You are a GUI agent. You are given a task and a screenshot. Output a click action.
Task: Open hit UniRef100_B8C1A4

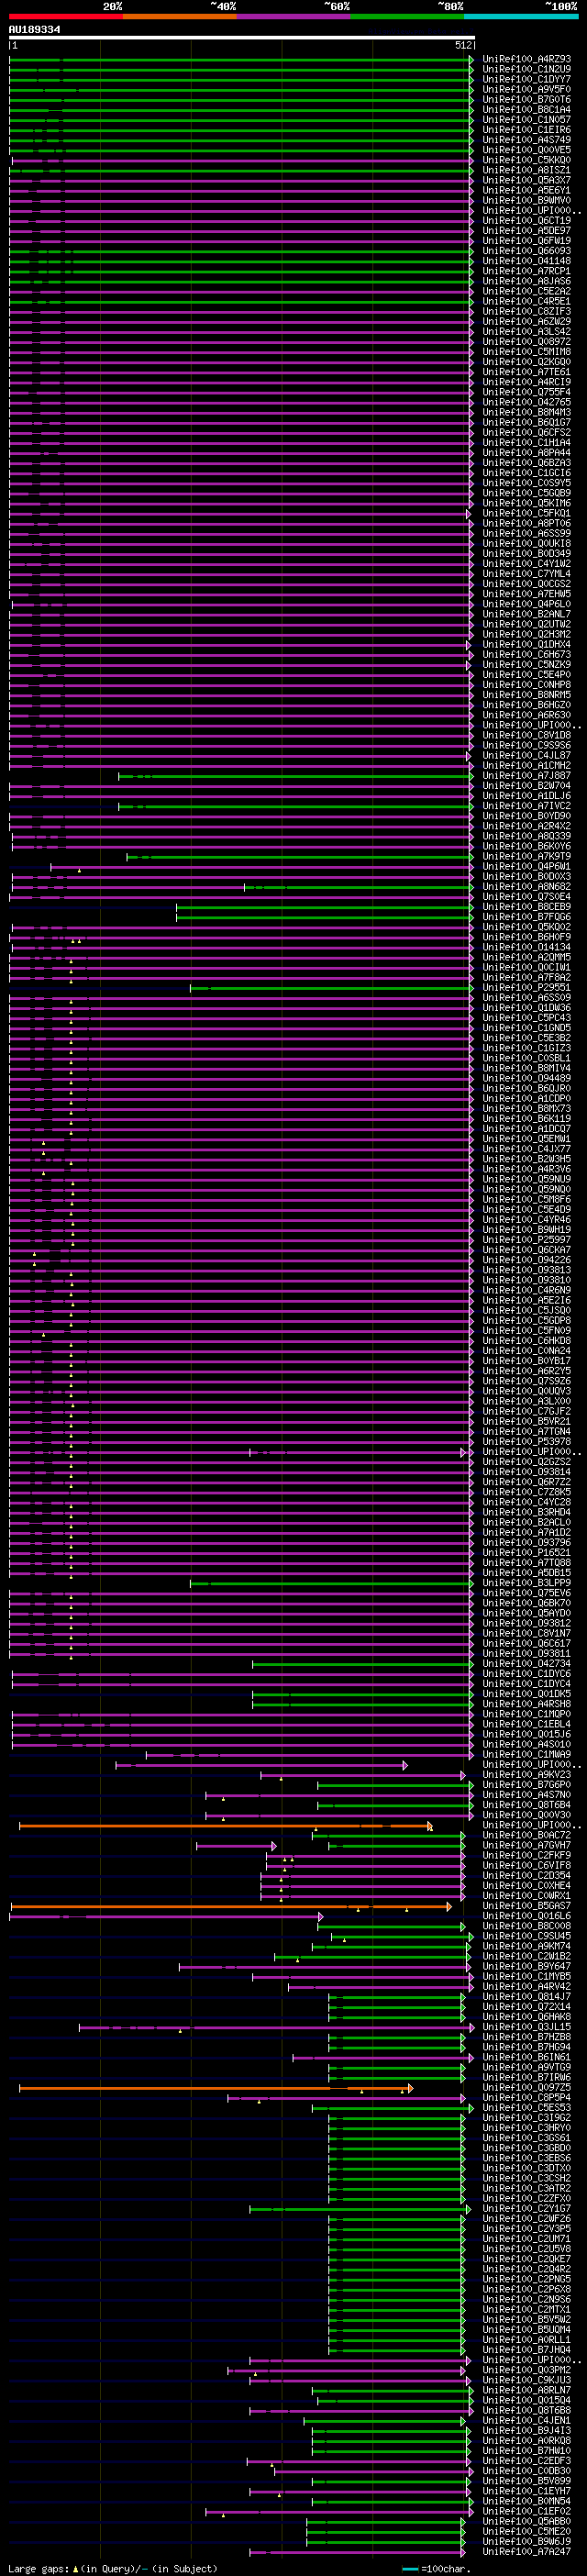pos(527,110)
